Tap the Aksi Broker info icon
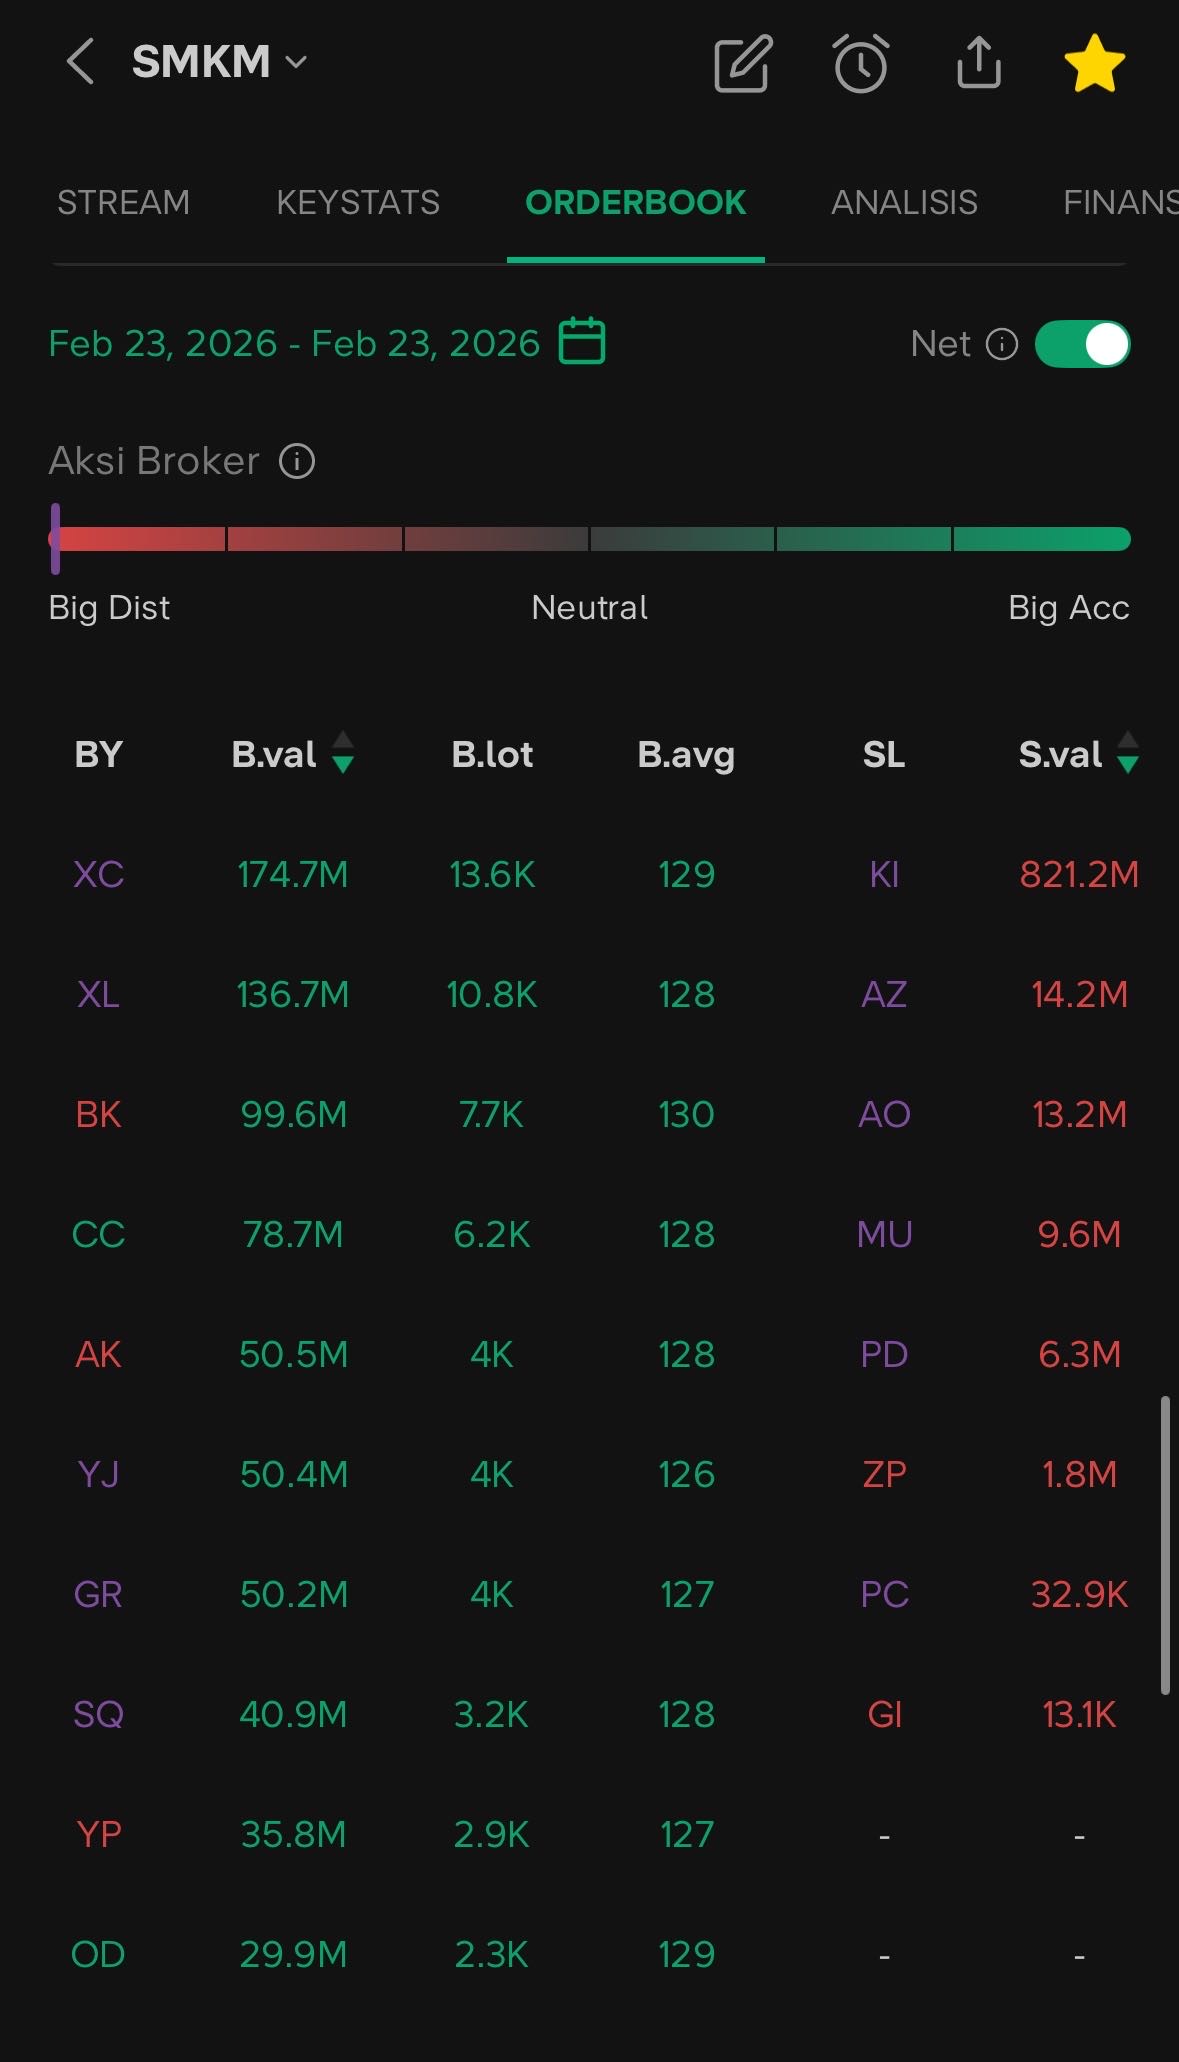 297,461
